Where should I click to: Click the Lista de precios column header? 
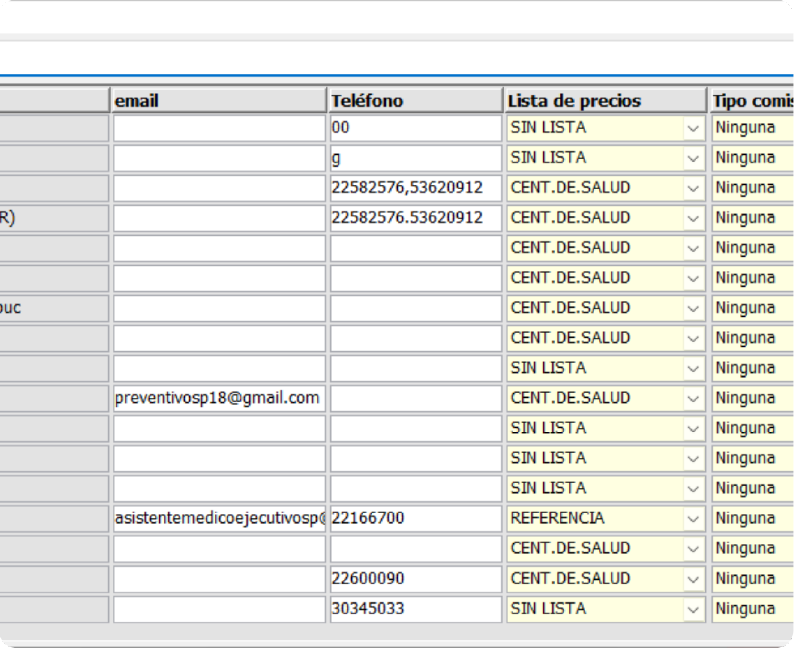tap(605, 100)
